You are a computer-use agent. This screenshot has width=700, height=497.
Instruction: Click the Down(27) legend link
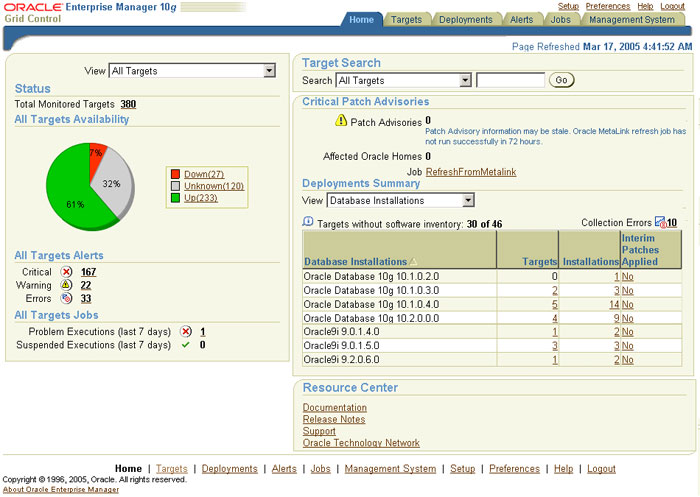(x=204, y=174)
